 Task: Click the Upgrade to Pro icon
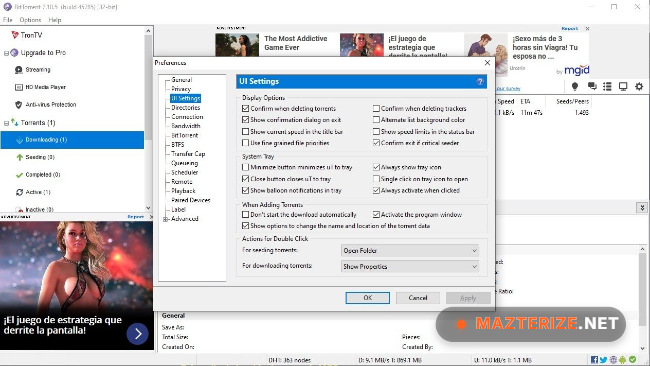point(15,53)
